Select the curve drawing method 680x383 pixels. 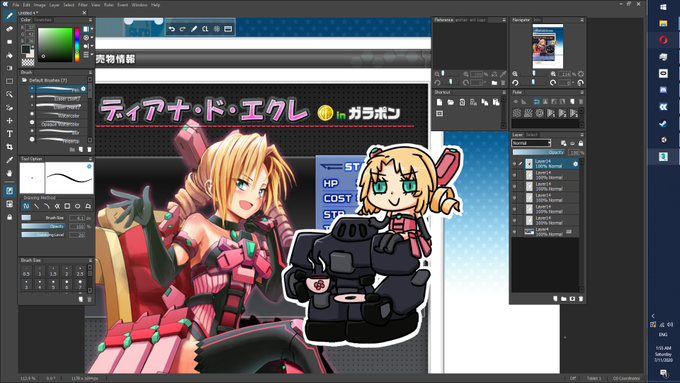pyautogui.click(x=47, y=206)
